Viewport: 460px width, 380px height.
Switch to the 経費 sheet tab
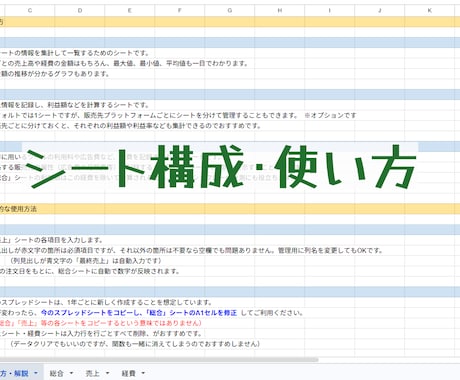tap(129, 373)
